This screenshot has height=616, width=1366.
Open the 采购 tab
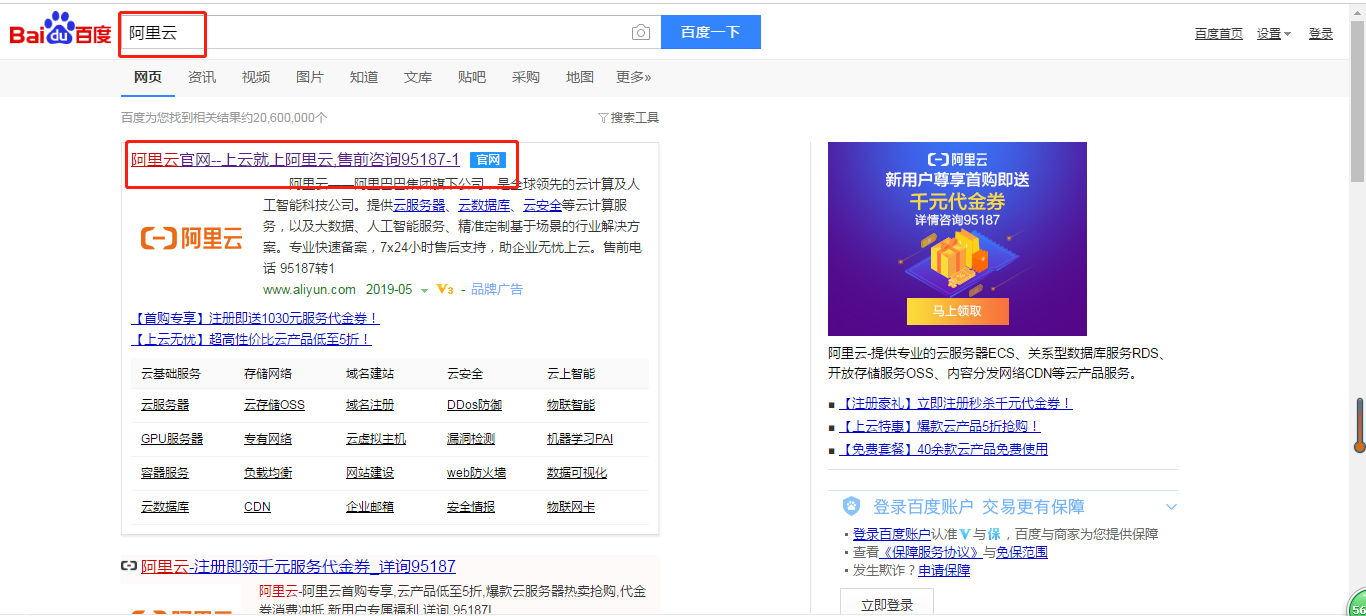(526, 77)
